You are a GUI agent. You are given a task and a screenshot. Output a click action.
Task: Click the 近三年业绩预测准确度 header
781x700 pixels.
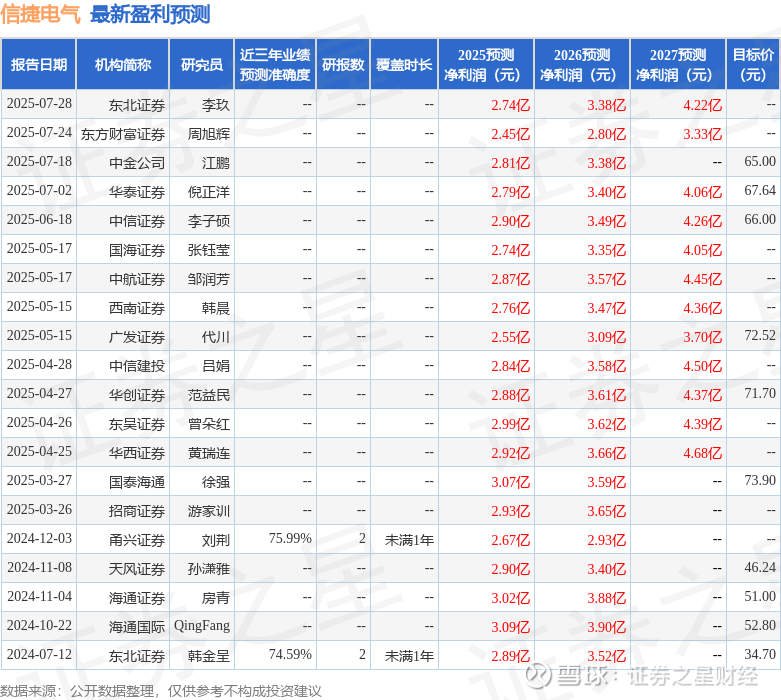(x=275, y=65)
